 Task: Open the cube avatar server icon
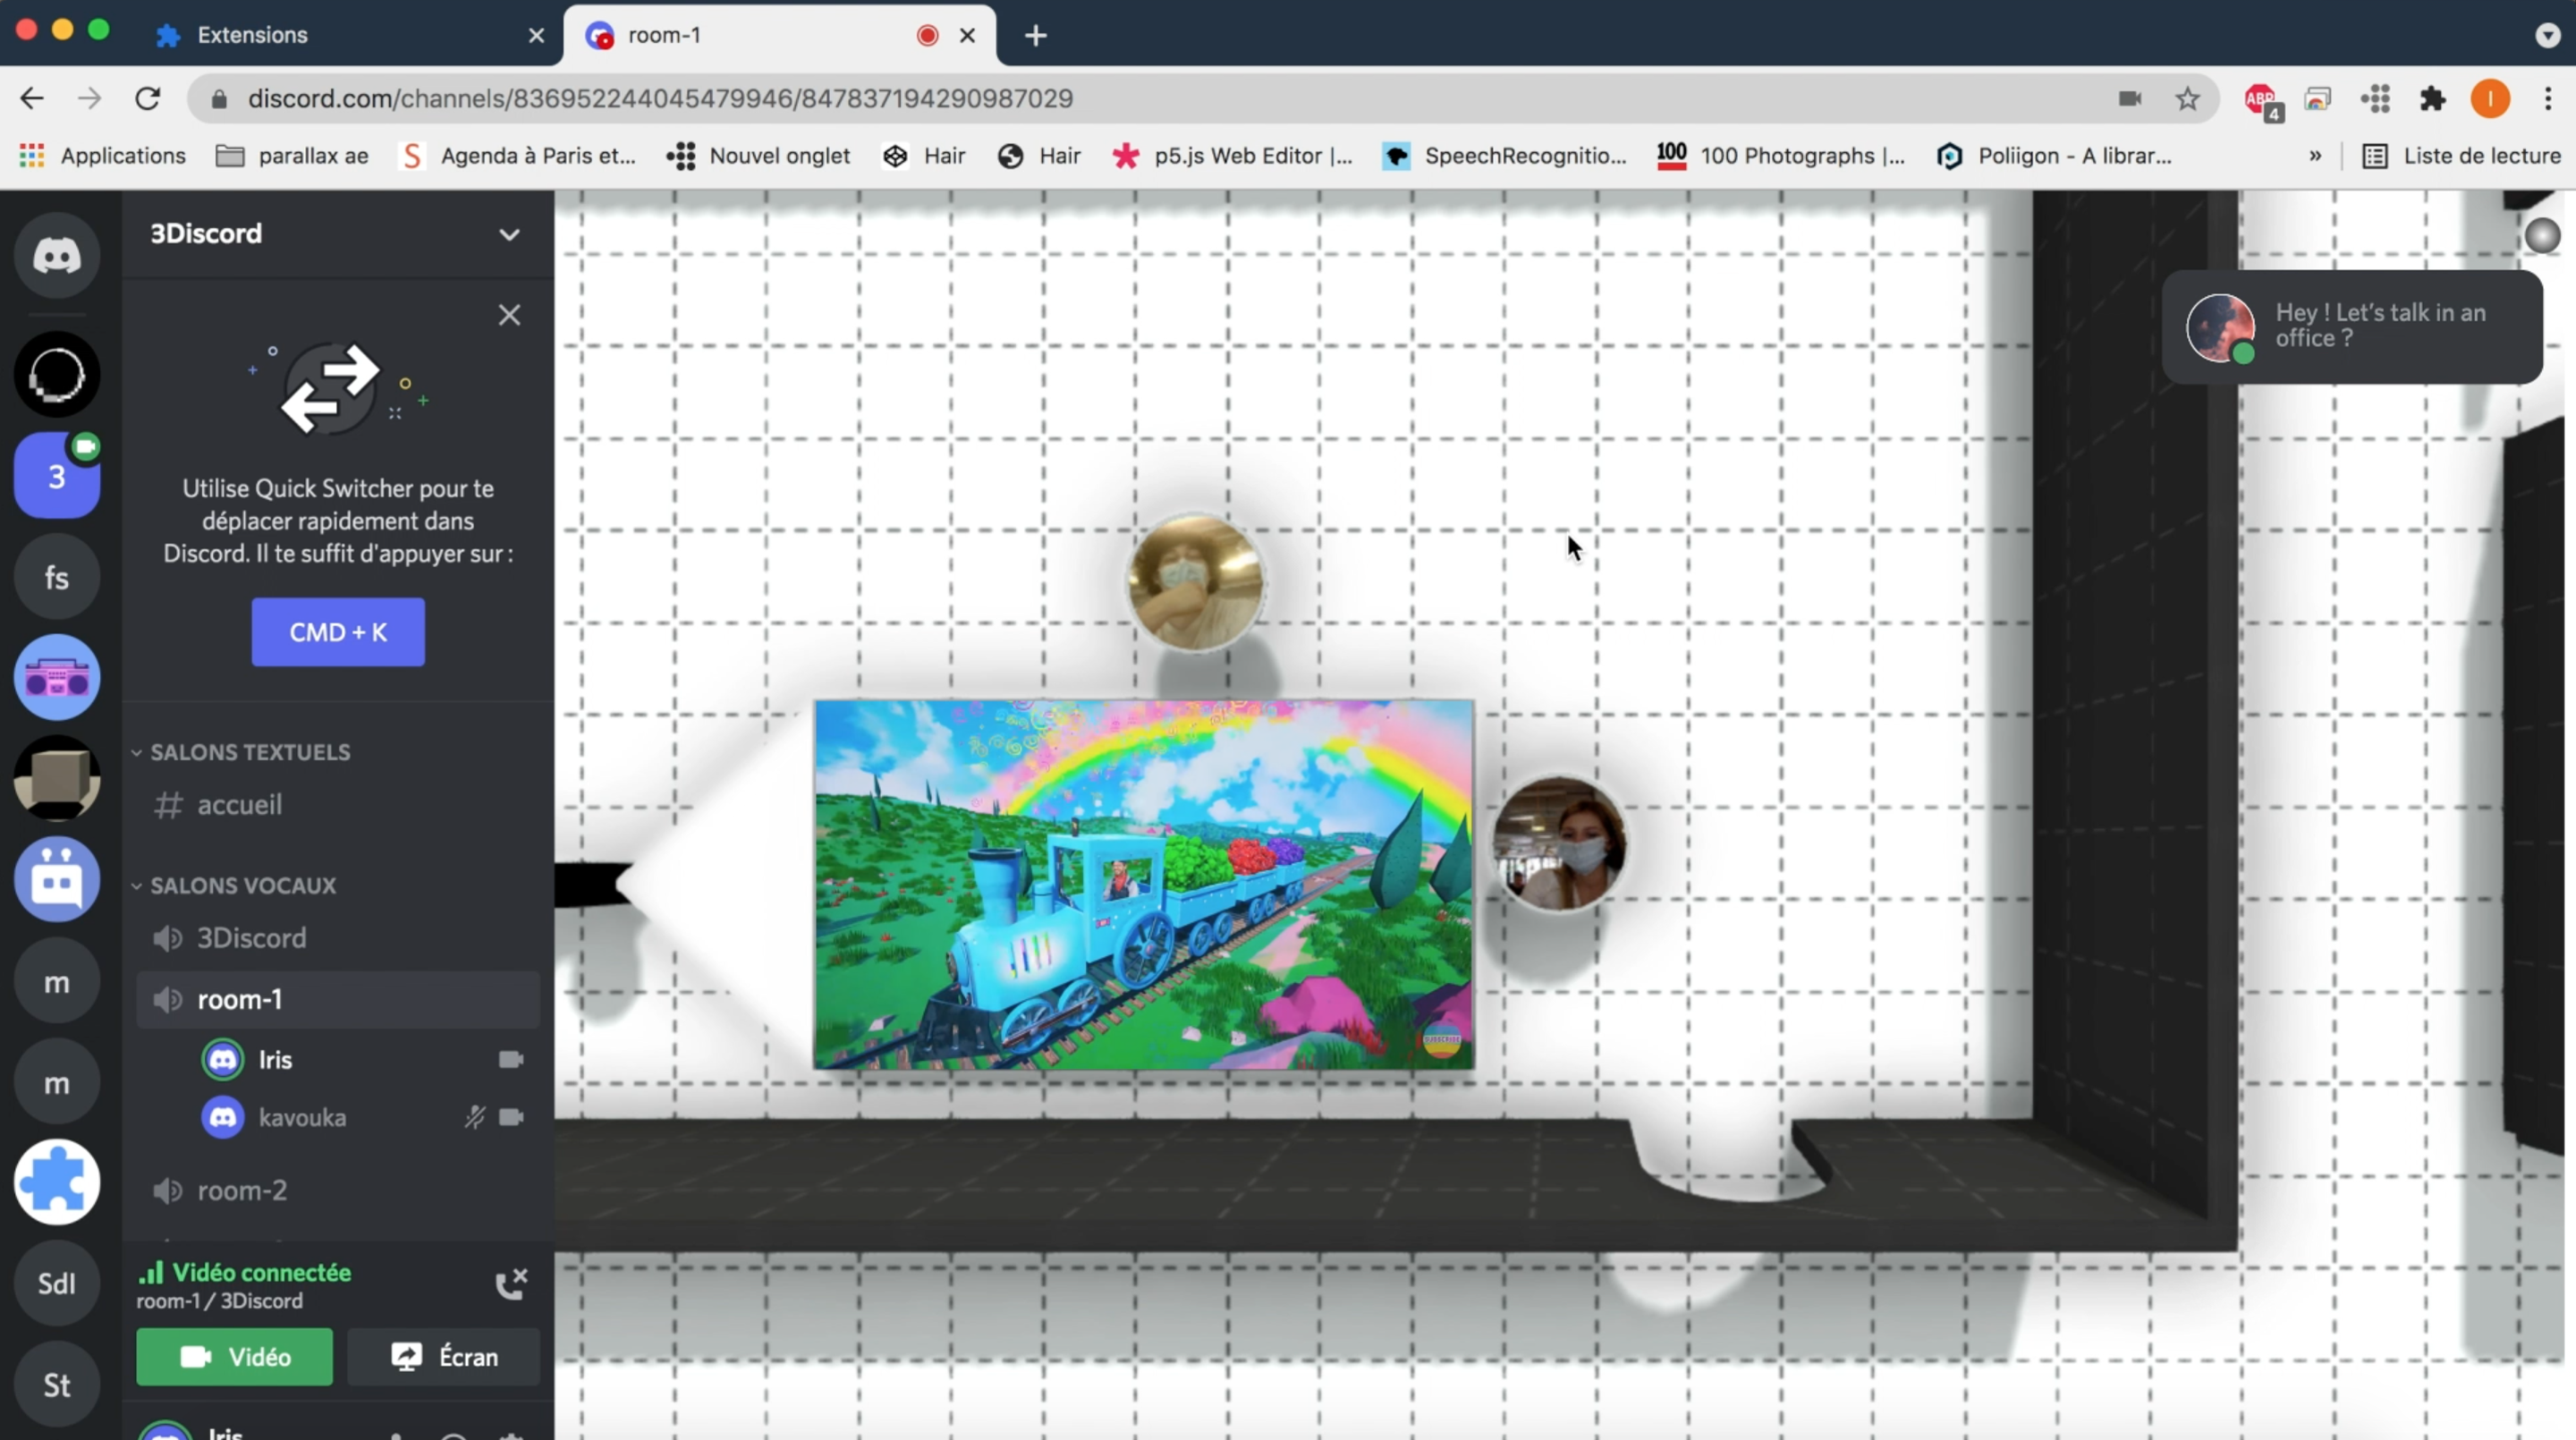click(x=57, y=778)
